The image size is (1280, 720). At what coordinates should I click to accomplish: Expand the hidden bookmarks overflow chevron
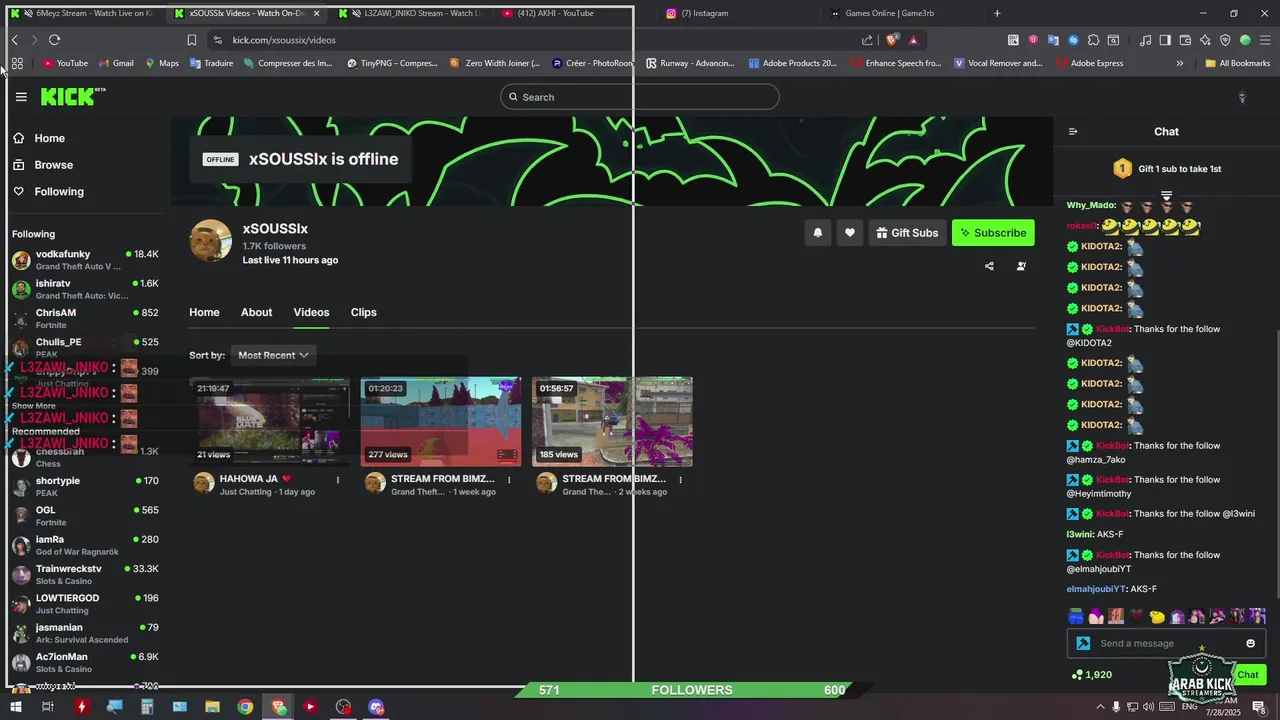point(1180,63)
